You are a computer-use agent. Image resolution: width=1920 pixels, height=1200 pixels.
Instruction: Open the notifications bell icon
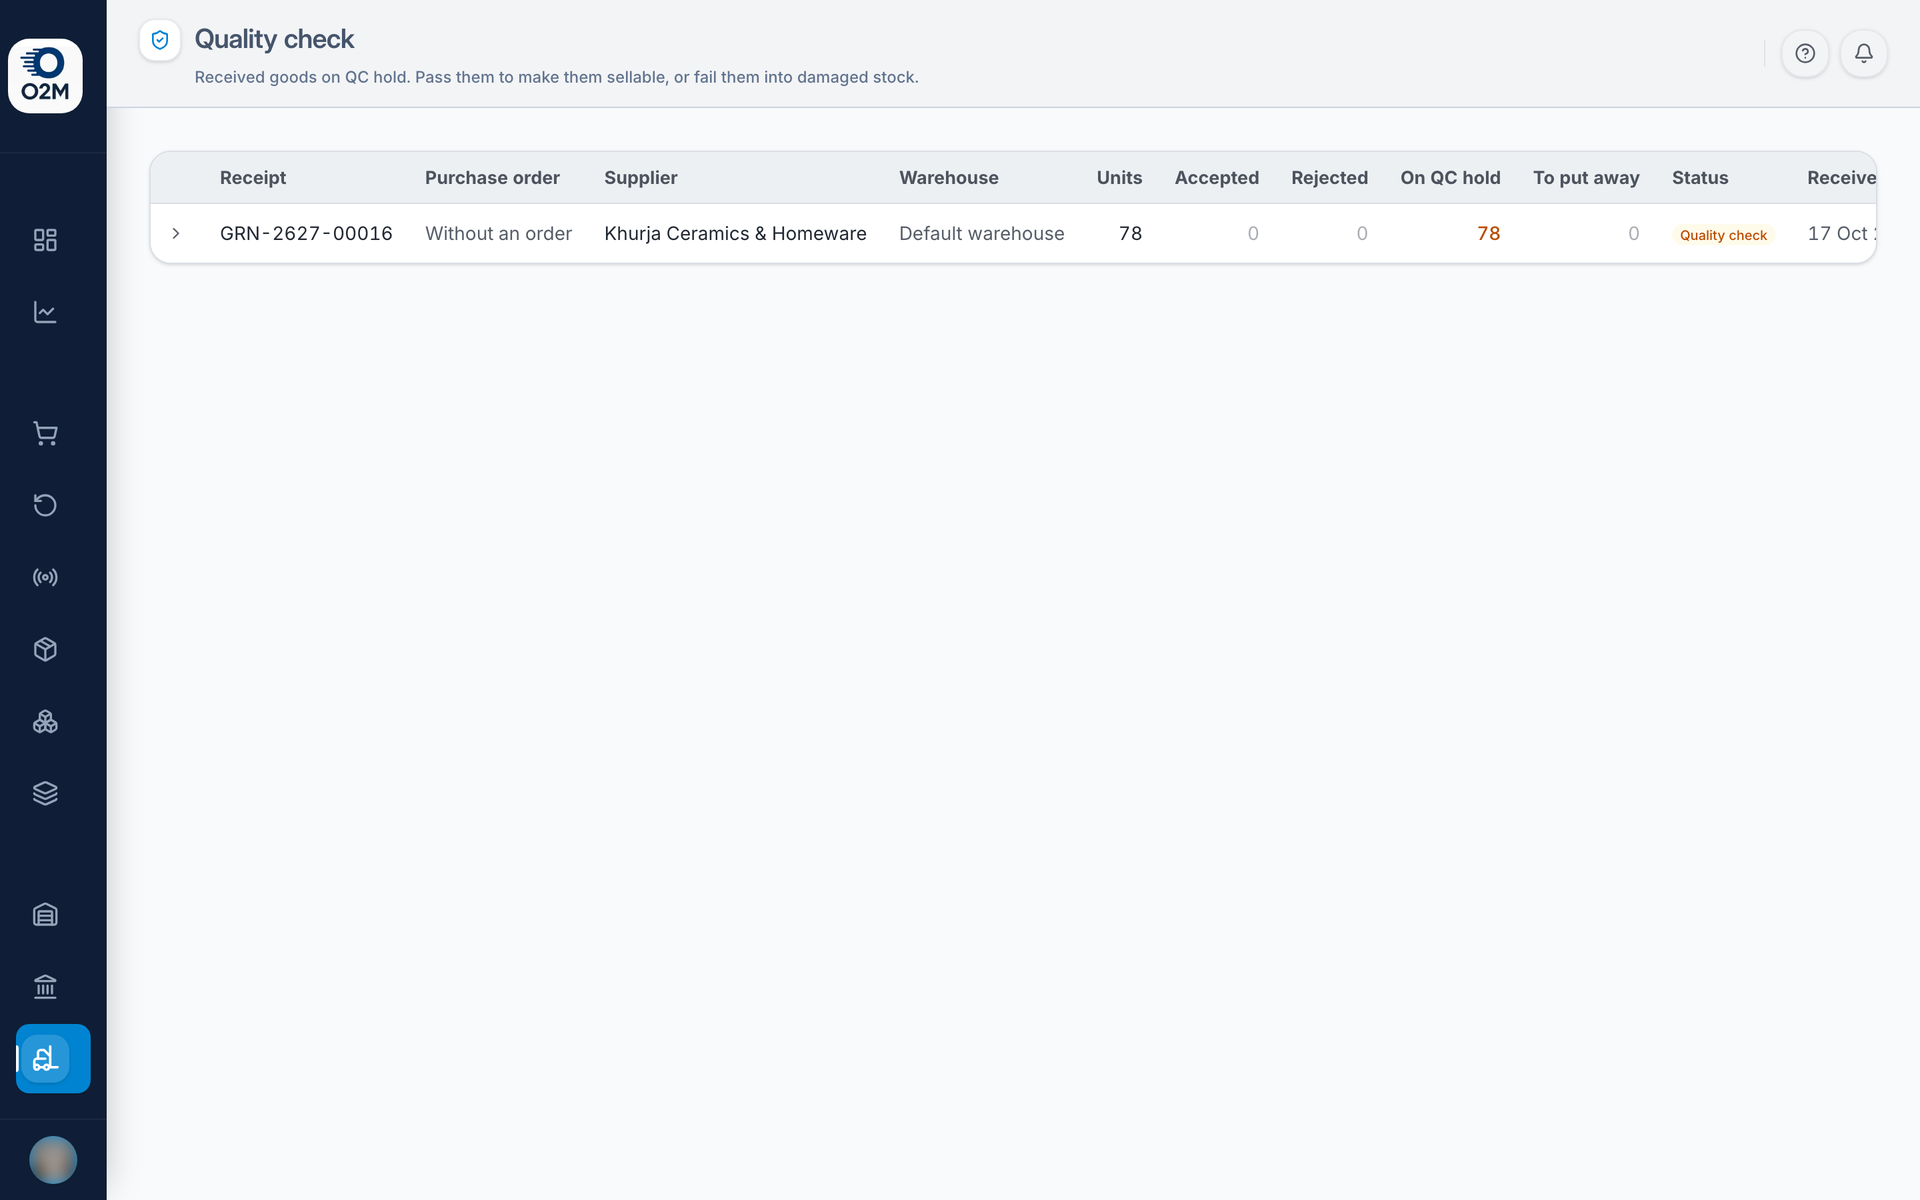pyautogui.click(x=1864, y=53)
